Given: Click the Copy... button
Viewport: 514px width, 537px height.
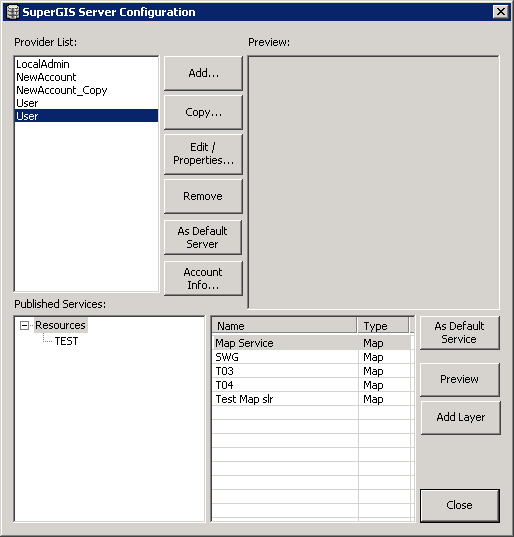Looking at the screenshot, I should click(x=203, y=112).
